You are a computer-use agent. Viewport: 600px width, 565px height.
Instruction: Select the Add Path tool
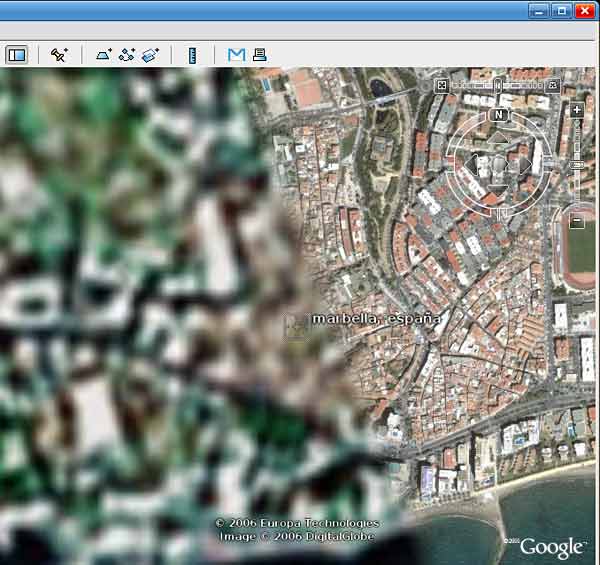[127, 55]
